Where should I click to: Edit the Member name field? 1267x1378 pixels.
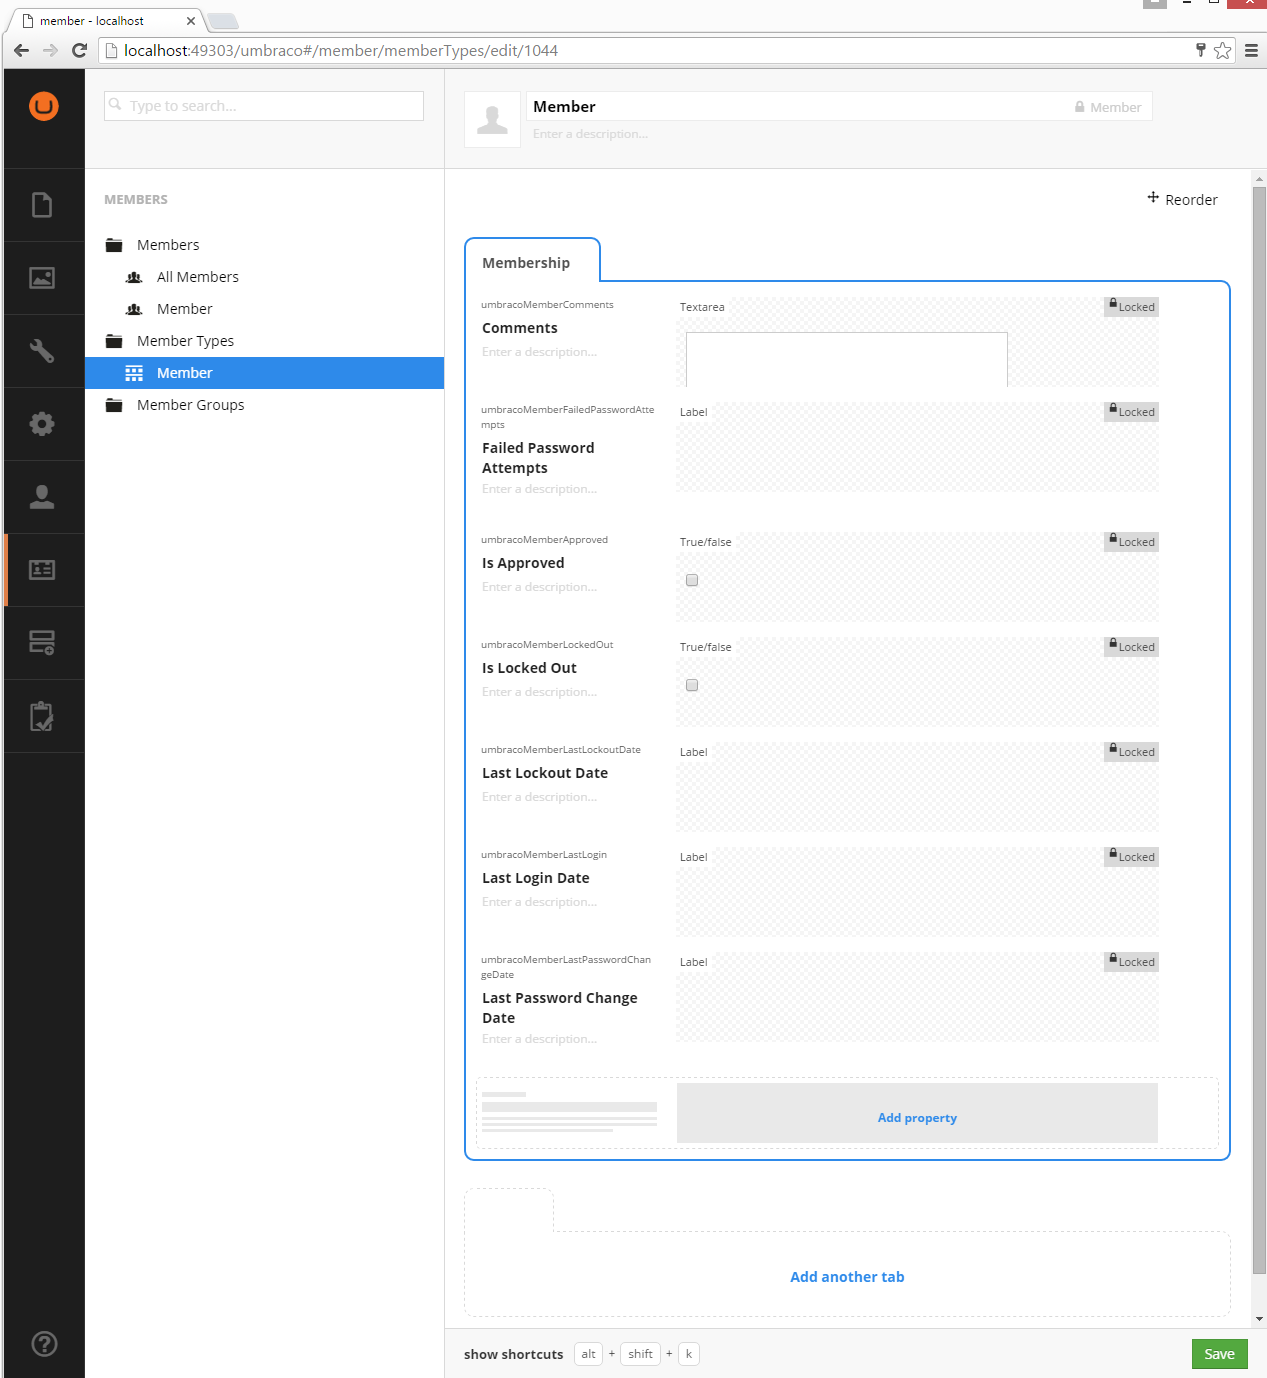(800, 107)
